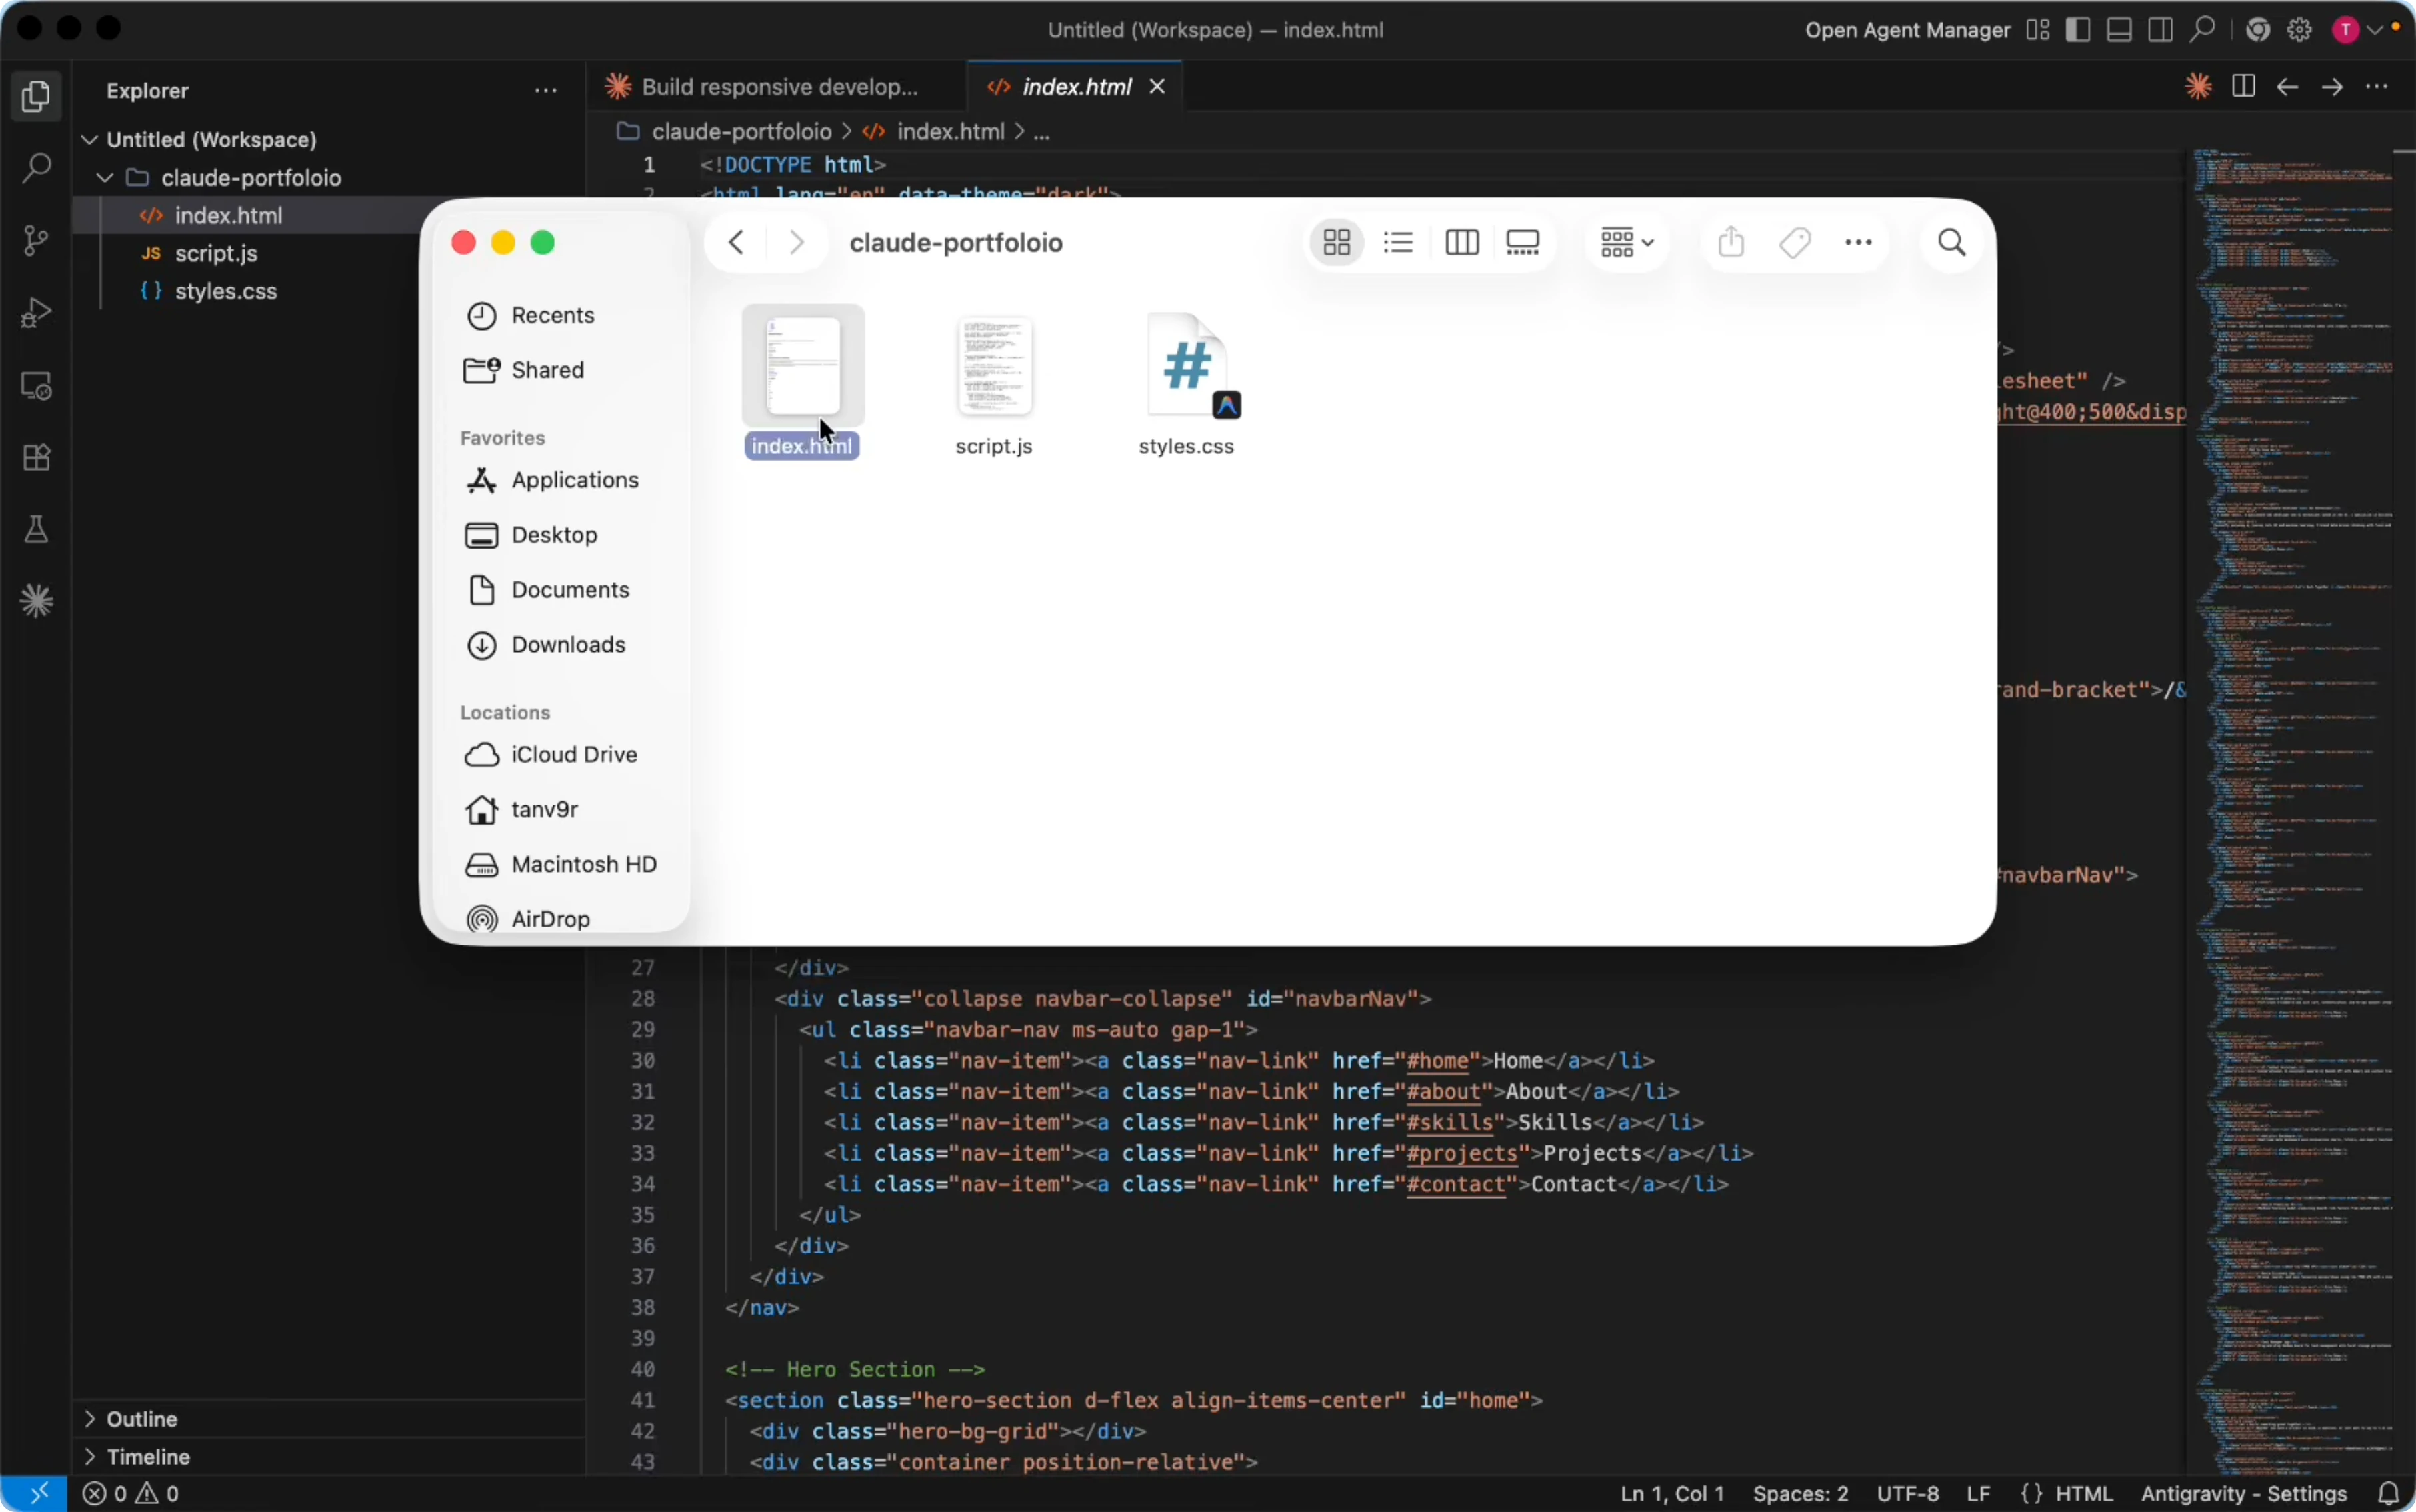Switch Finder to gallery view

(x=1523, y=243)
